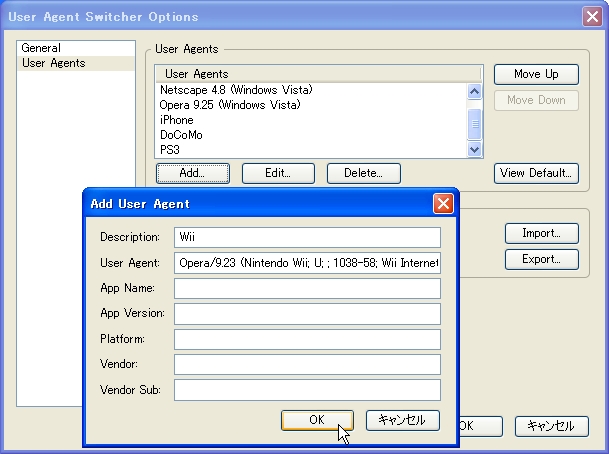This screenshot has width=609, height=454.
Task: Open the Add... user agent button
Action: coord(193,173)
